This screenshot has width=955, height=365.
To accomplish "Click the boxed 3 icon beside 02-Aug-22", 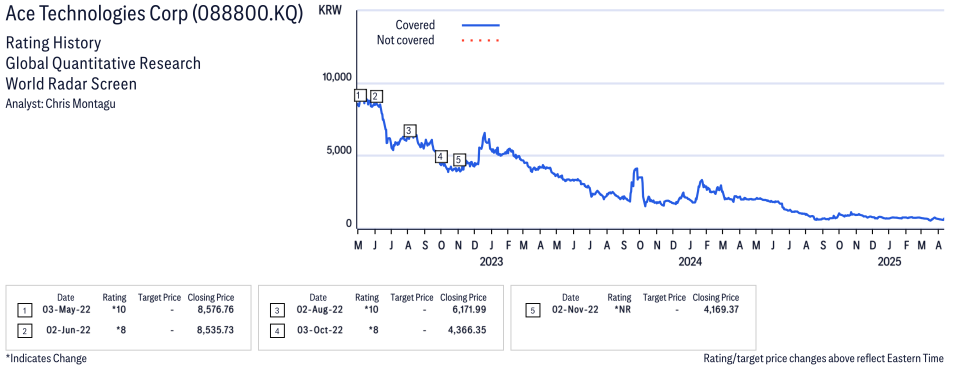I will [276, 311].
